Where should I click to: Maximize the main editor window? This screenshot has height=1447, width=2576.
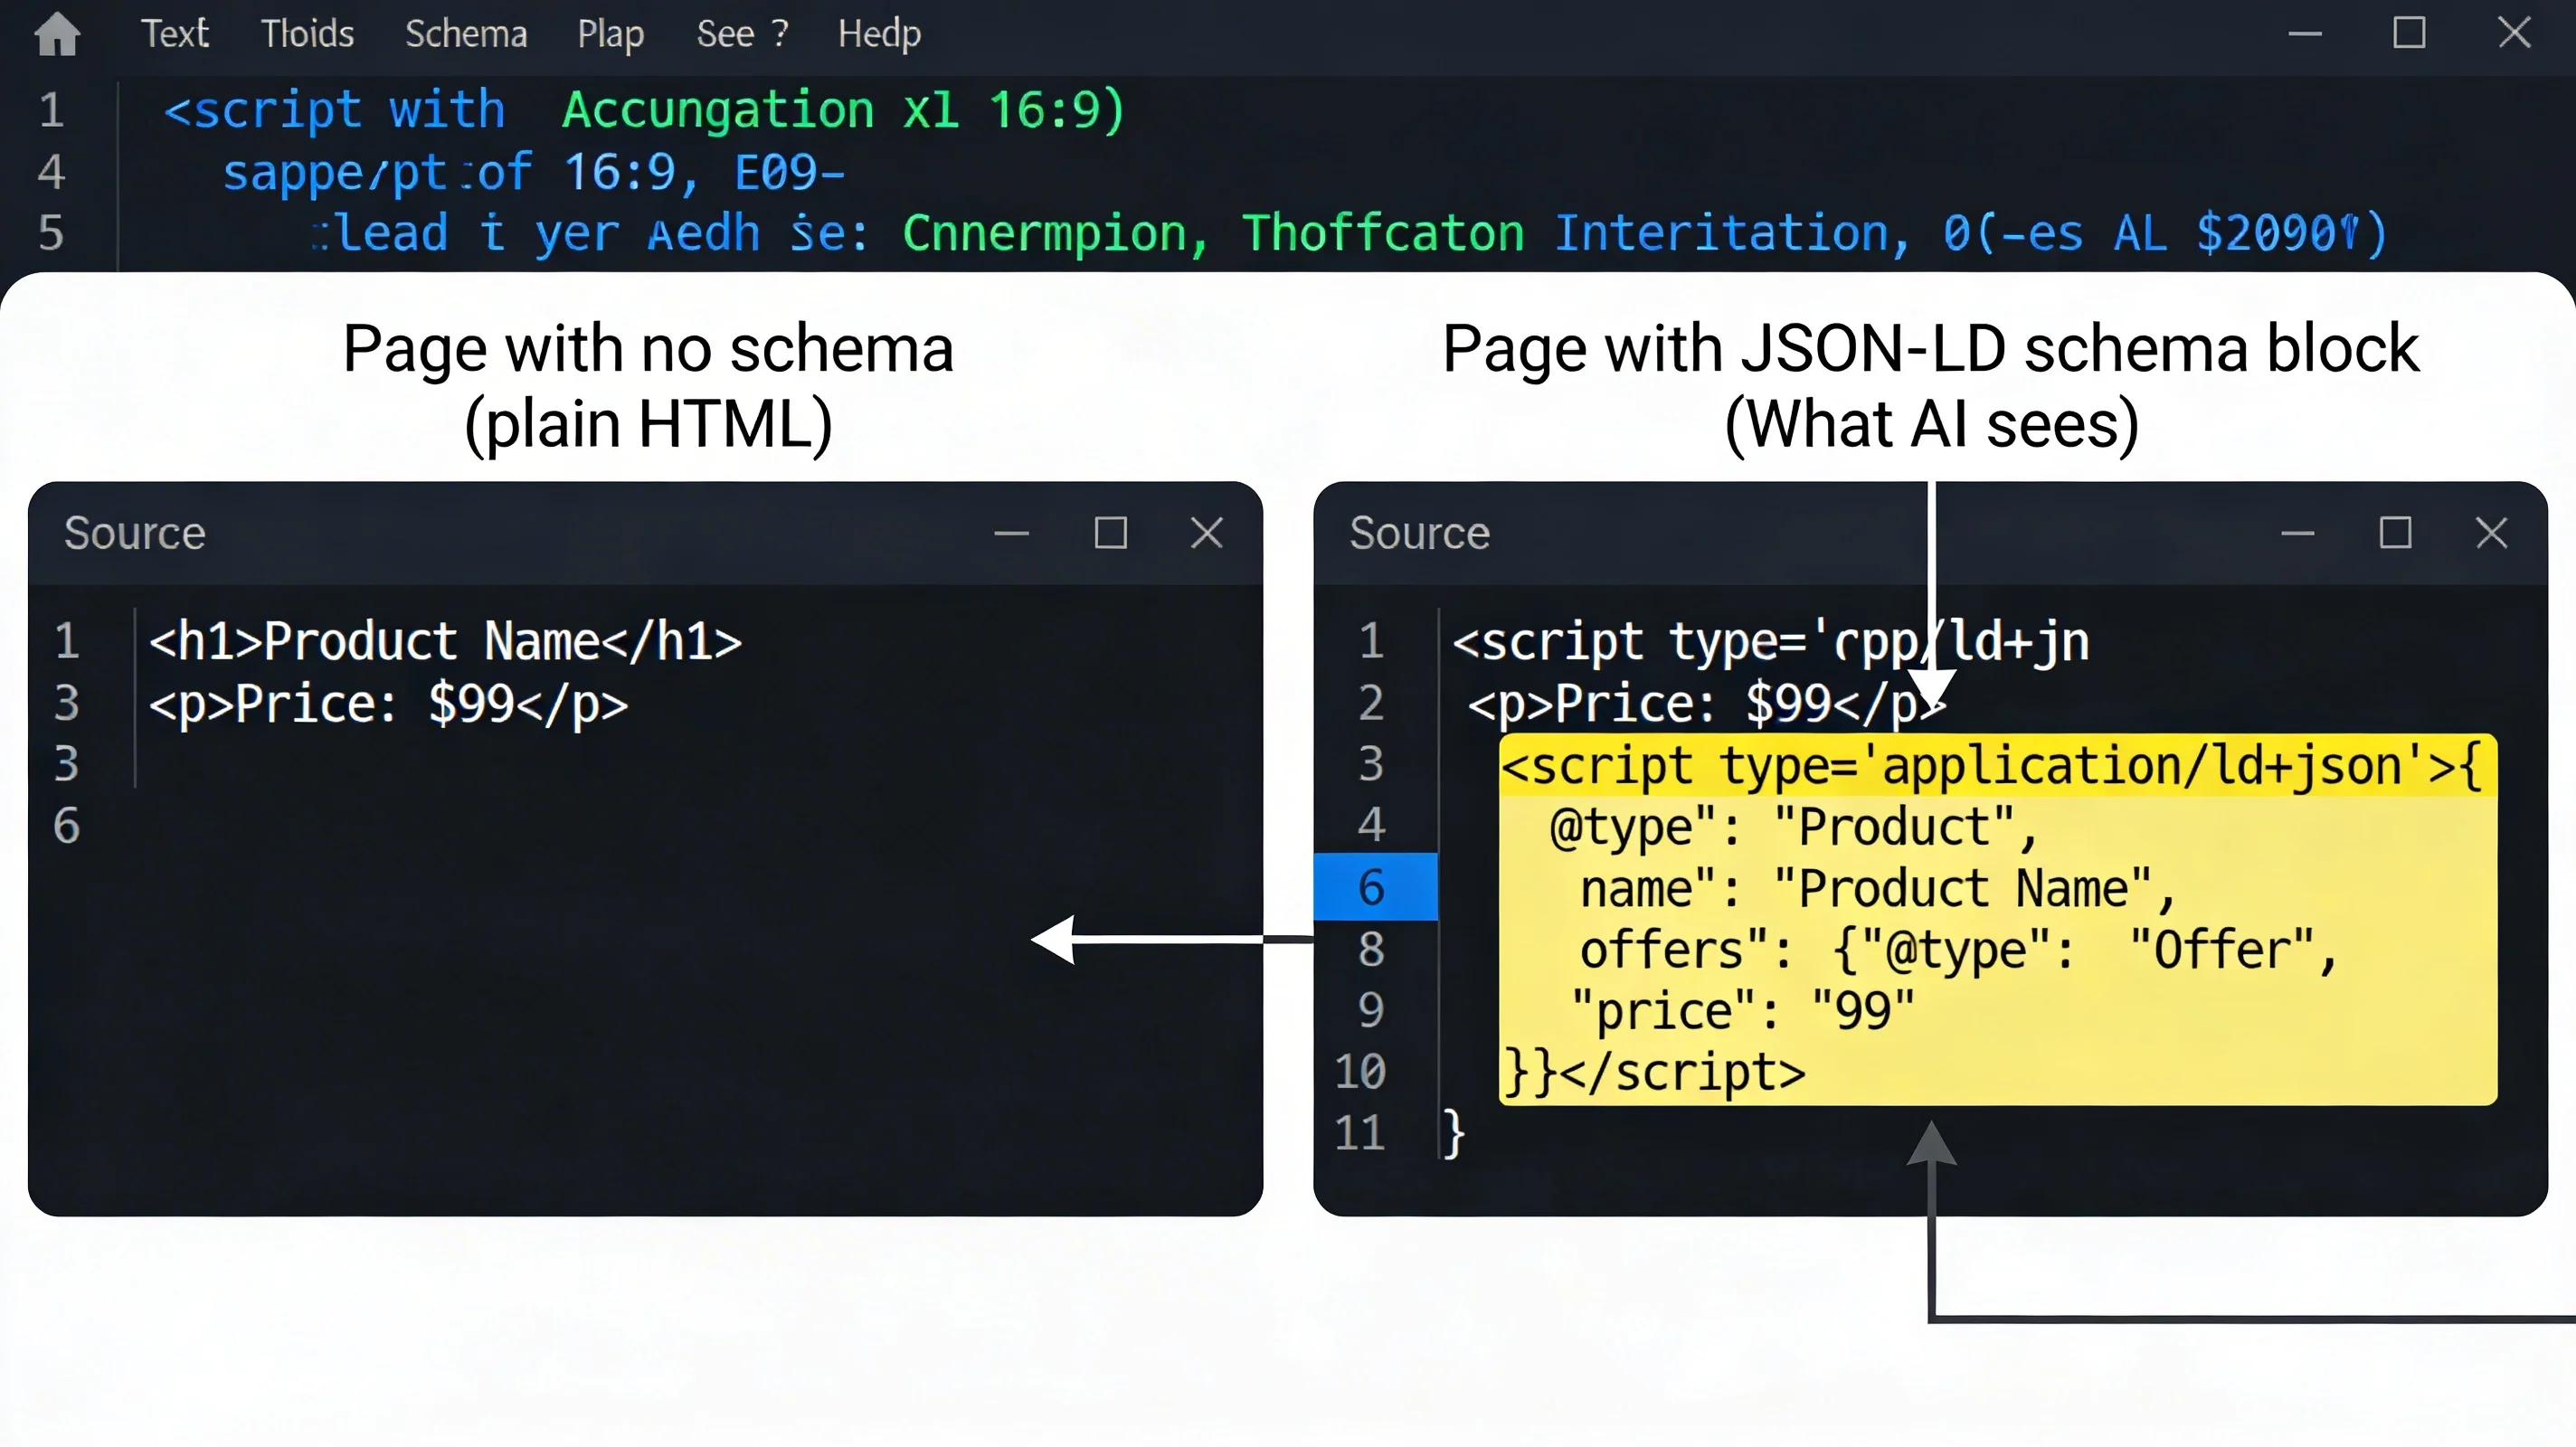click(x=2409, y=33)
